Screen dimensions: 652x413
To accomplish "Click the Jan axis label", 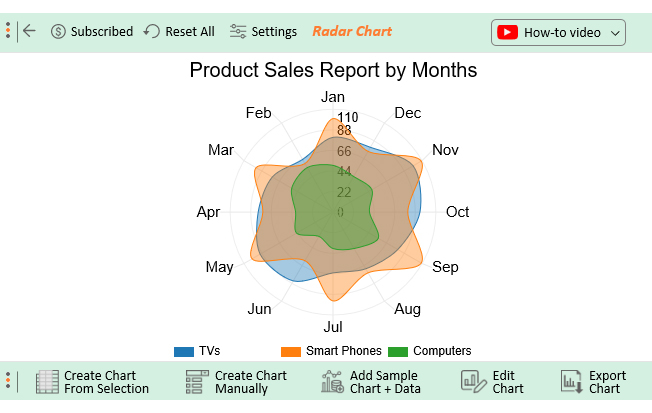I will 333,97.
